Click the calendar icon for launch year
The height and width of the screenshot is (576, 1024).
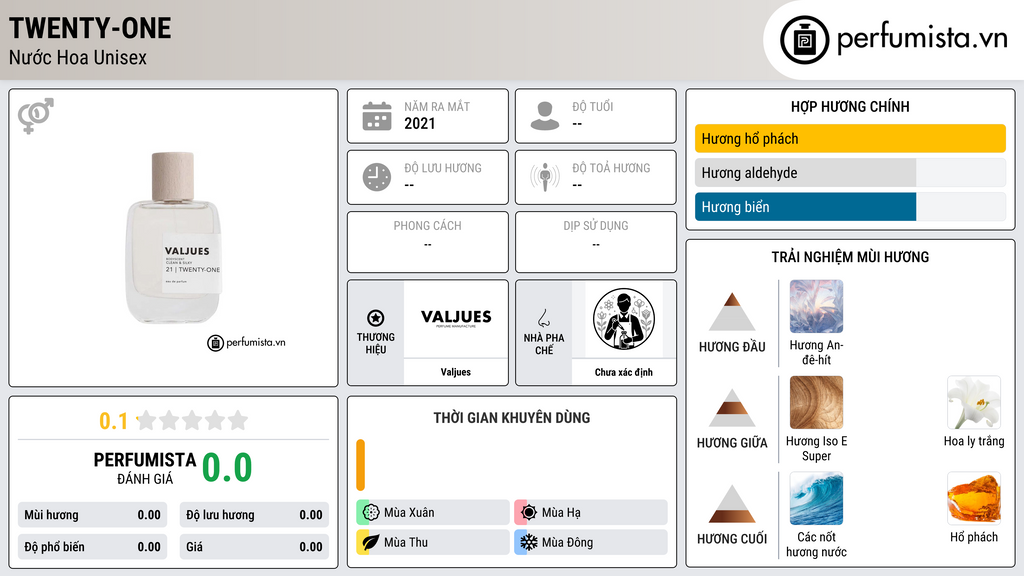click(x=377, y=116)
